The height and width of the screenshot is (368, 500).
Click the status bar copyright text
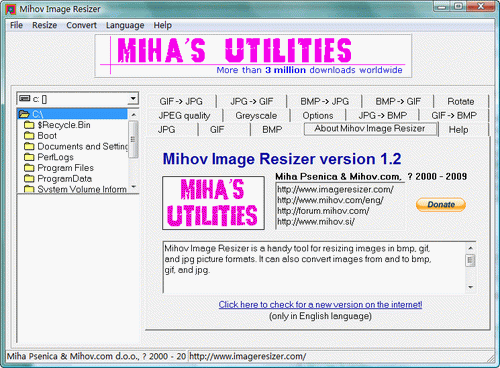pos(96,356)
